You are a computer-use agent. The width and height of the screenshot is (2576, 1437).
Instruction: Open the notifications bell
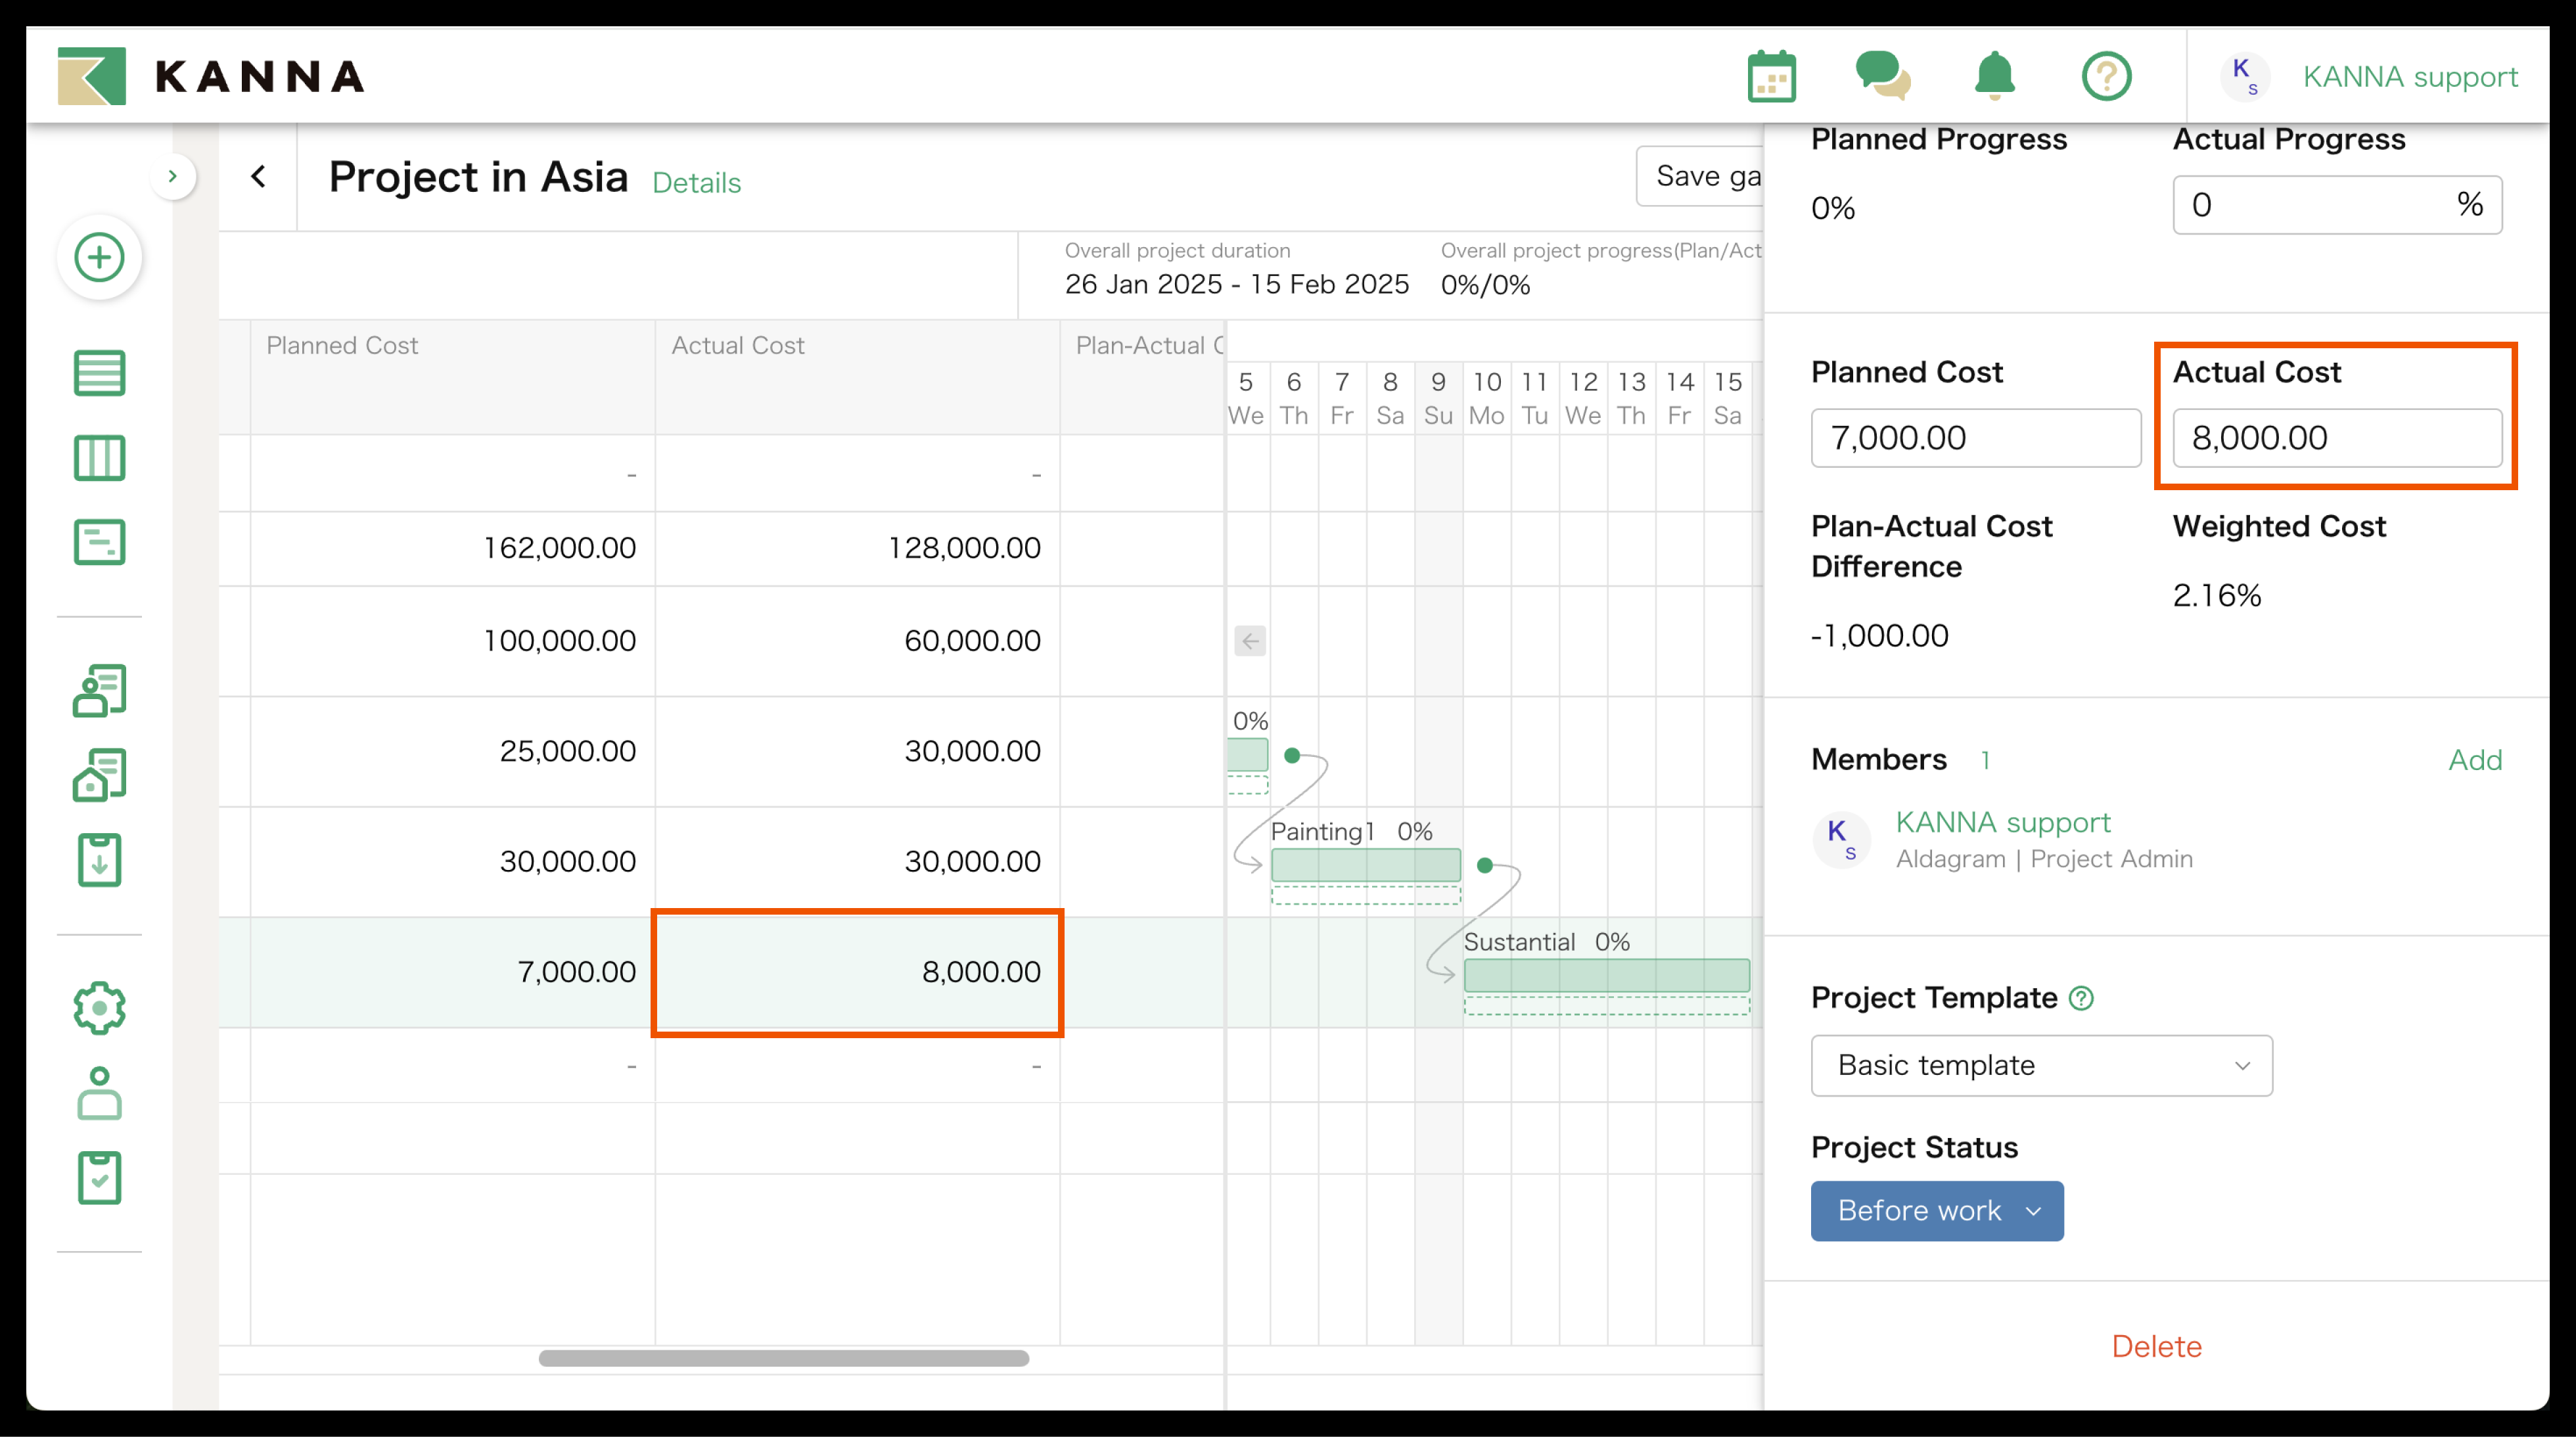[x=1994, y=77]
